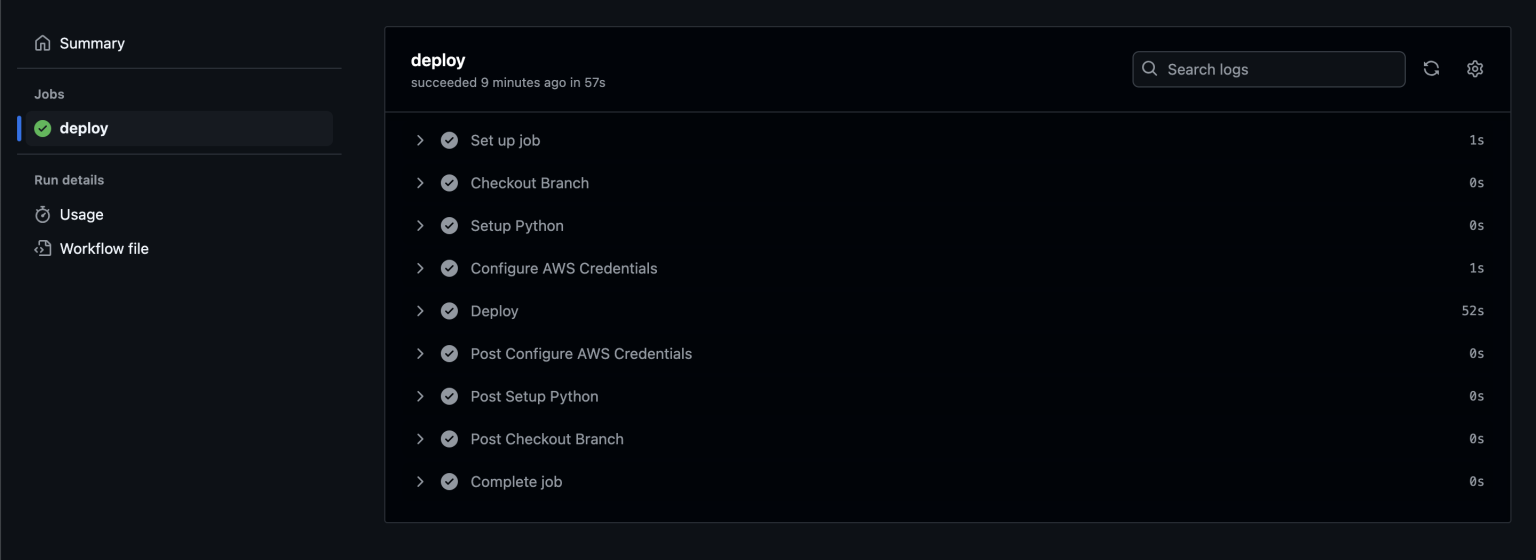Click the search magnifier icon

[x=1151, y=69]
